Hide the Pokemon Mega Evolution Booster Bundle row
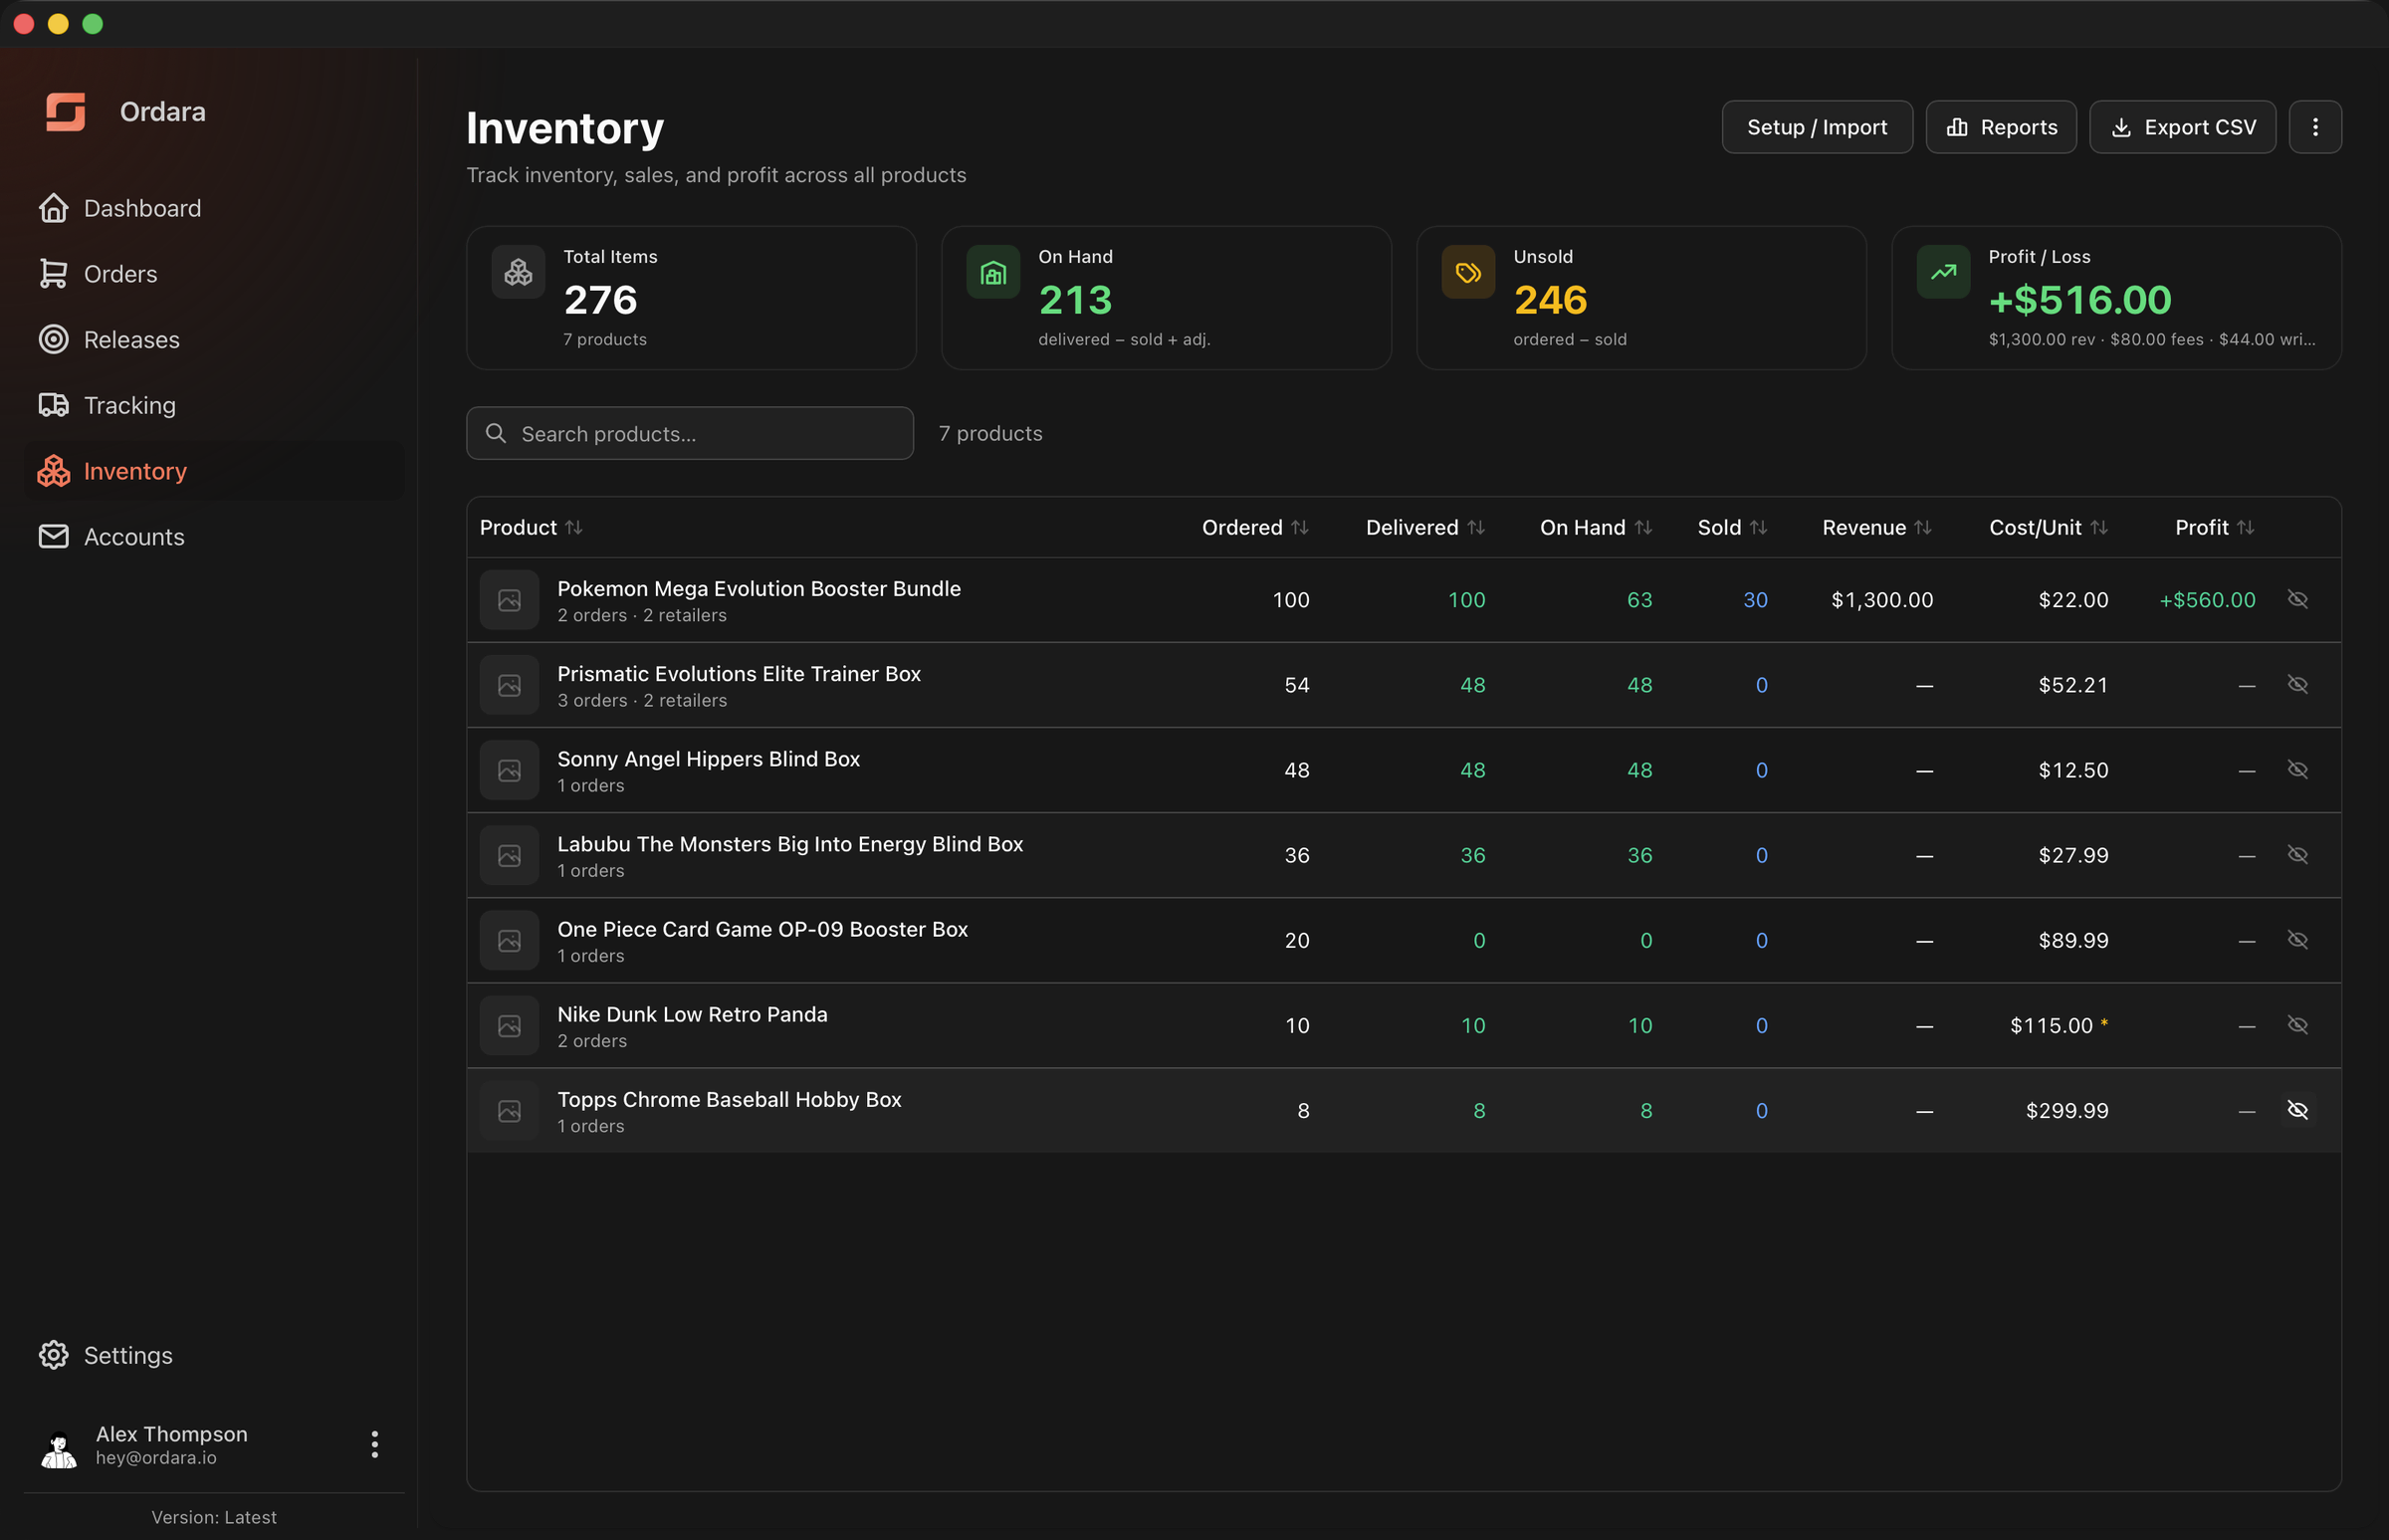 point(2298,600)
